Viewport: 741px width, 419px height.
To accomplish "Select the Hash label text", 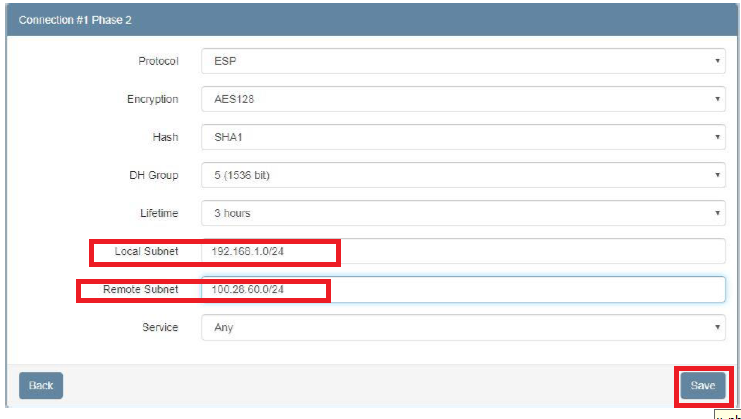I will (165, 137).
